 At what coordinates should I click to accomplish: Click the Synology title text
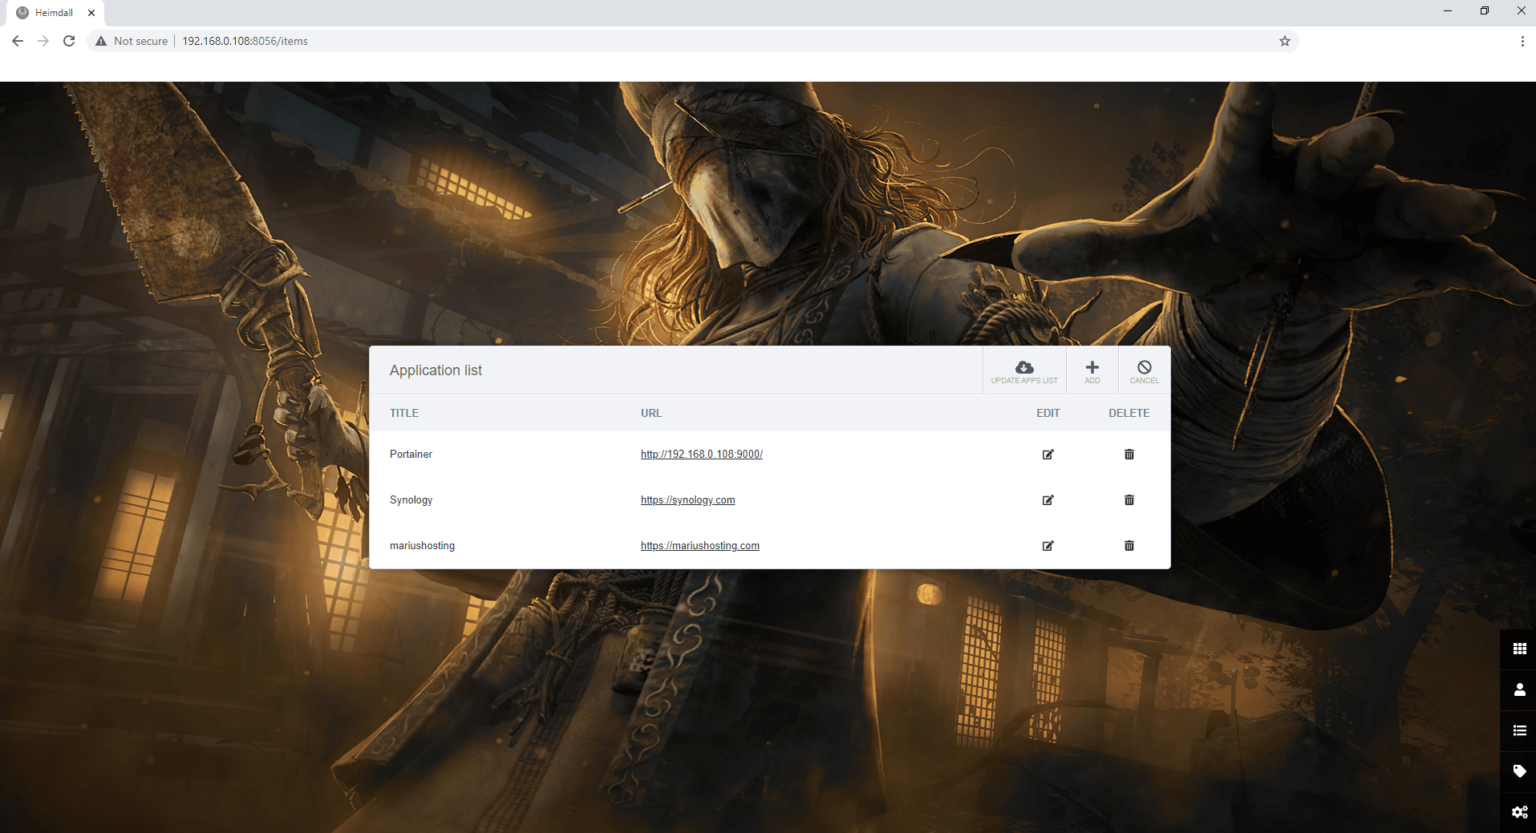point(411,500)
